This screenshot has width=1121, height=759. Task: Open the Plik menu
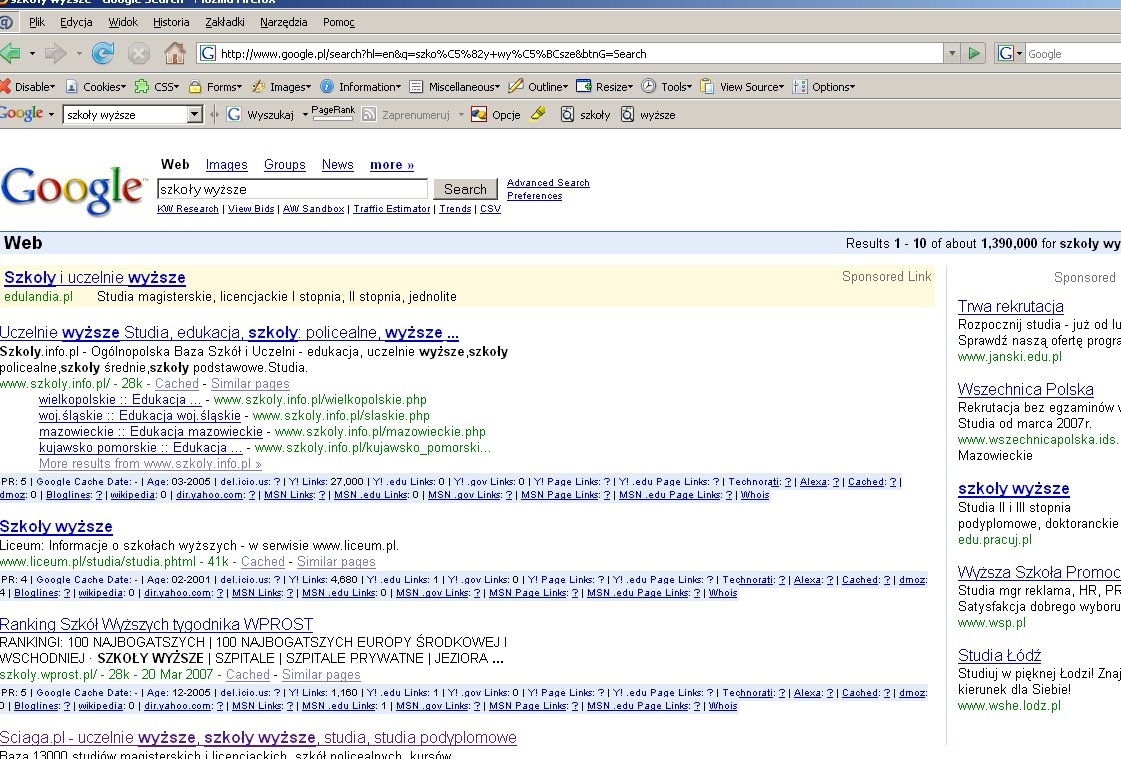point(37,22)
